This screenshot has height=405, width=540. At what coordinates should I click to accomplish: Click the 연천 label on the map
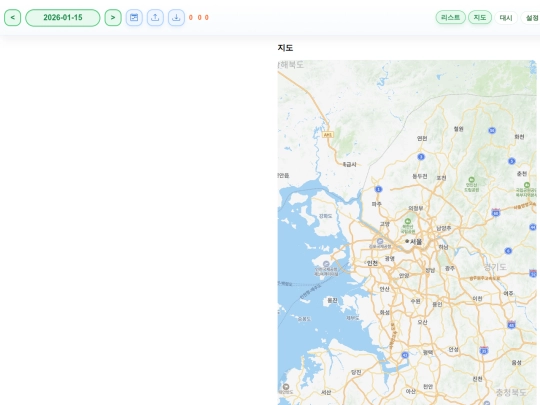[422, 138]
